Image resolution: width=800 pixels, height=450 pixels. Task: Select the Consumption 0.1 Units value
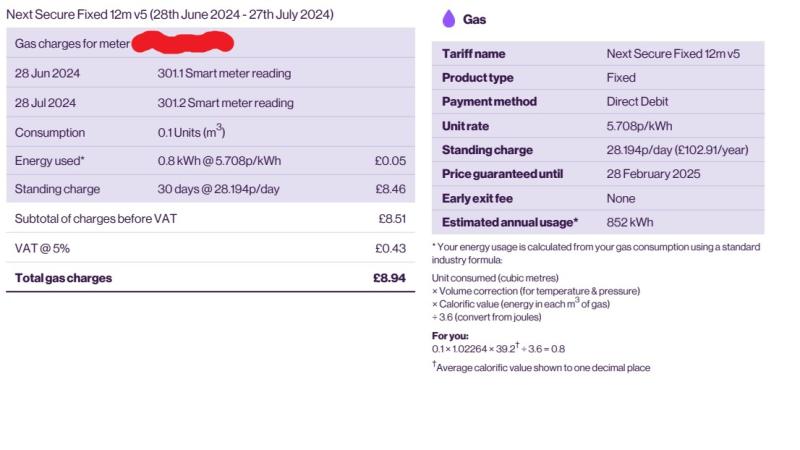point(191,132)
